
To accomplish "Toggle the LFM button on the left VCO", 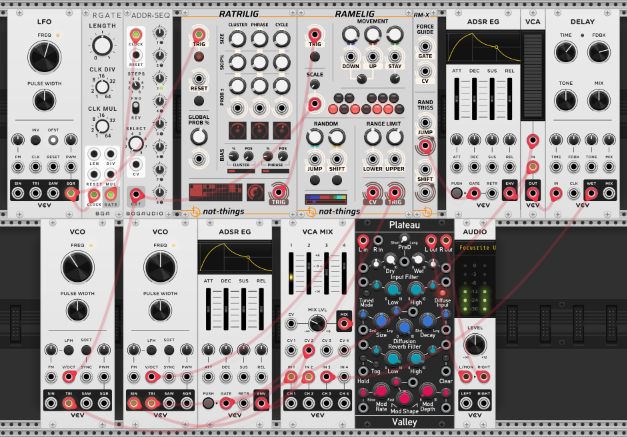I will (69, 350).
